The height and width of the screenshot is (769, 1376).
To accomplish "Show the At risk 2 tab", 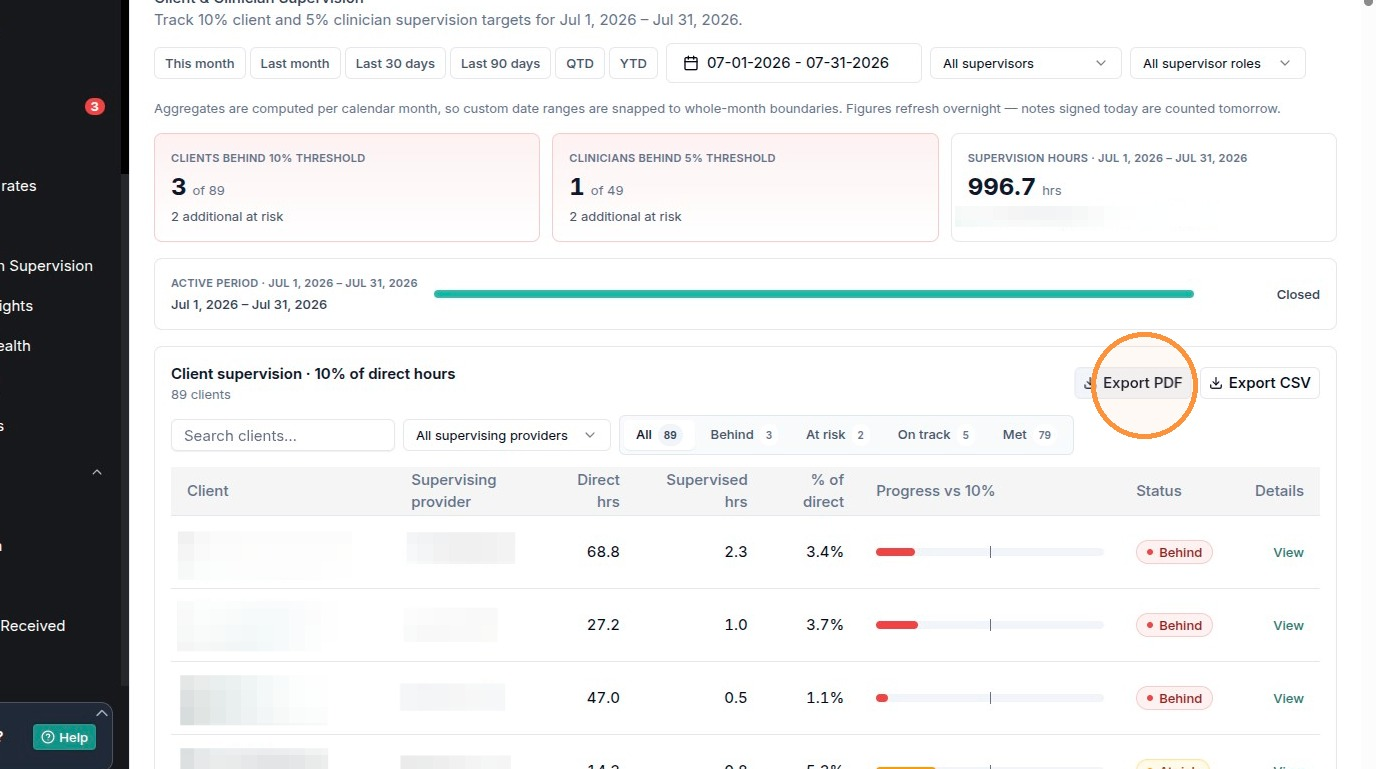I will coord(837,435).
